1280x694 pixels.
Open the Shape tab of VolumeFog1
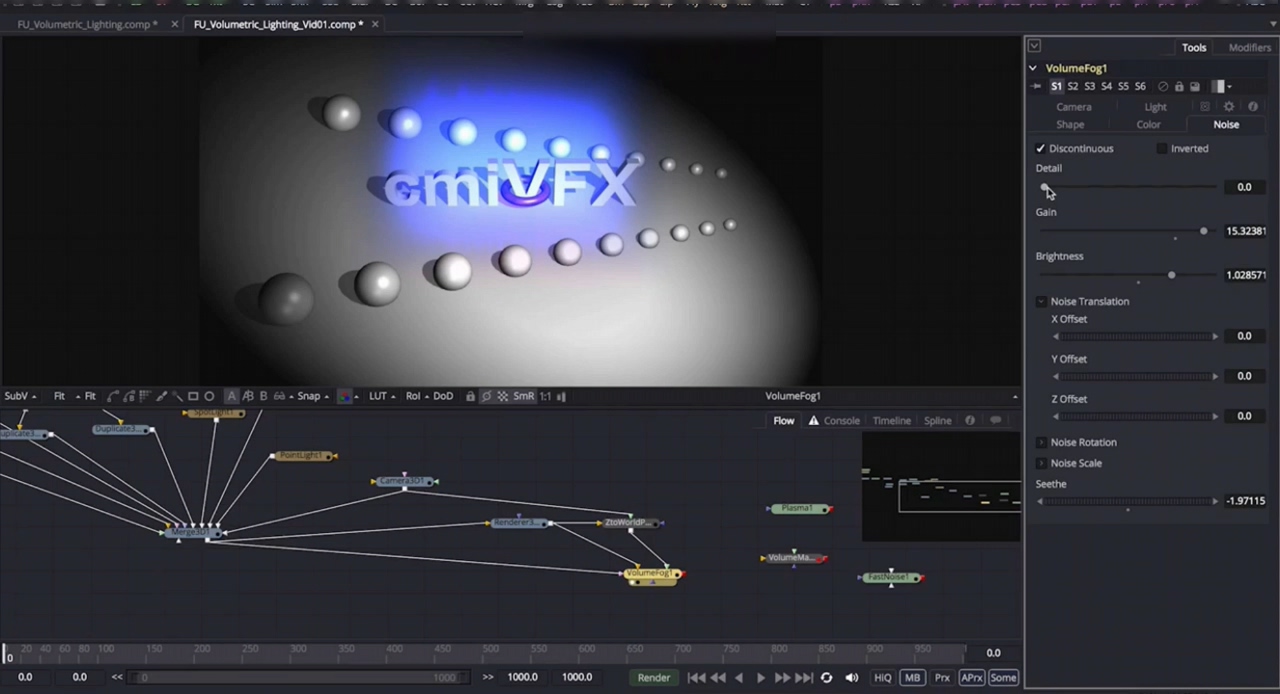[x=1070, y=125]
